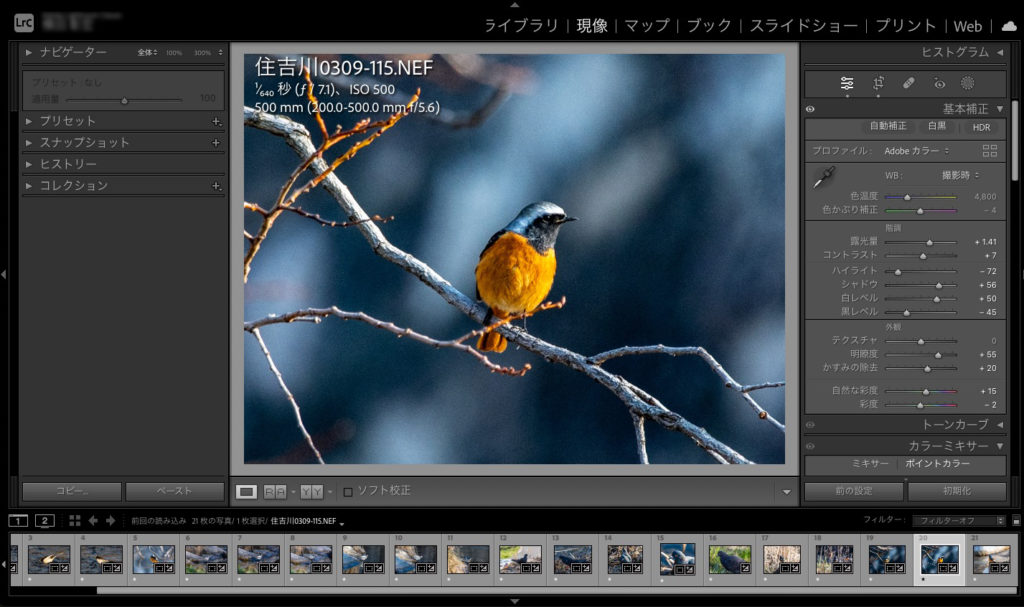Select the Crop tool icon
The height and width of the screenshot is (607, 1024).
tap(878, 83)
